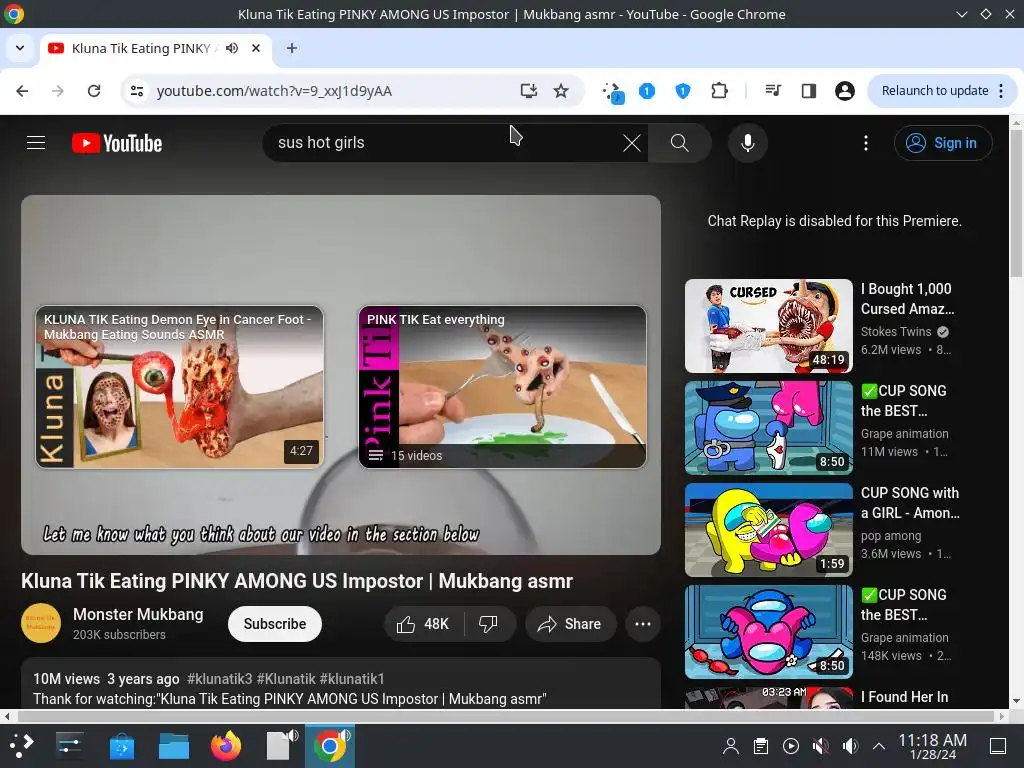This screenshot has height=768, width=1024.
Task: Subscribe to Monster Mukbang
Action: click(x=275, y=624)
